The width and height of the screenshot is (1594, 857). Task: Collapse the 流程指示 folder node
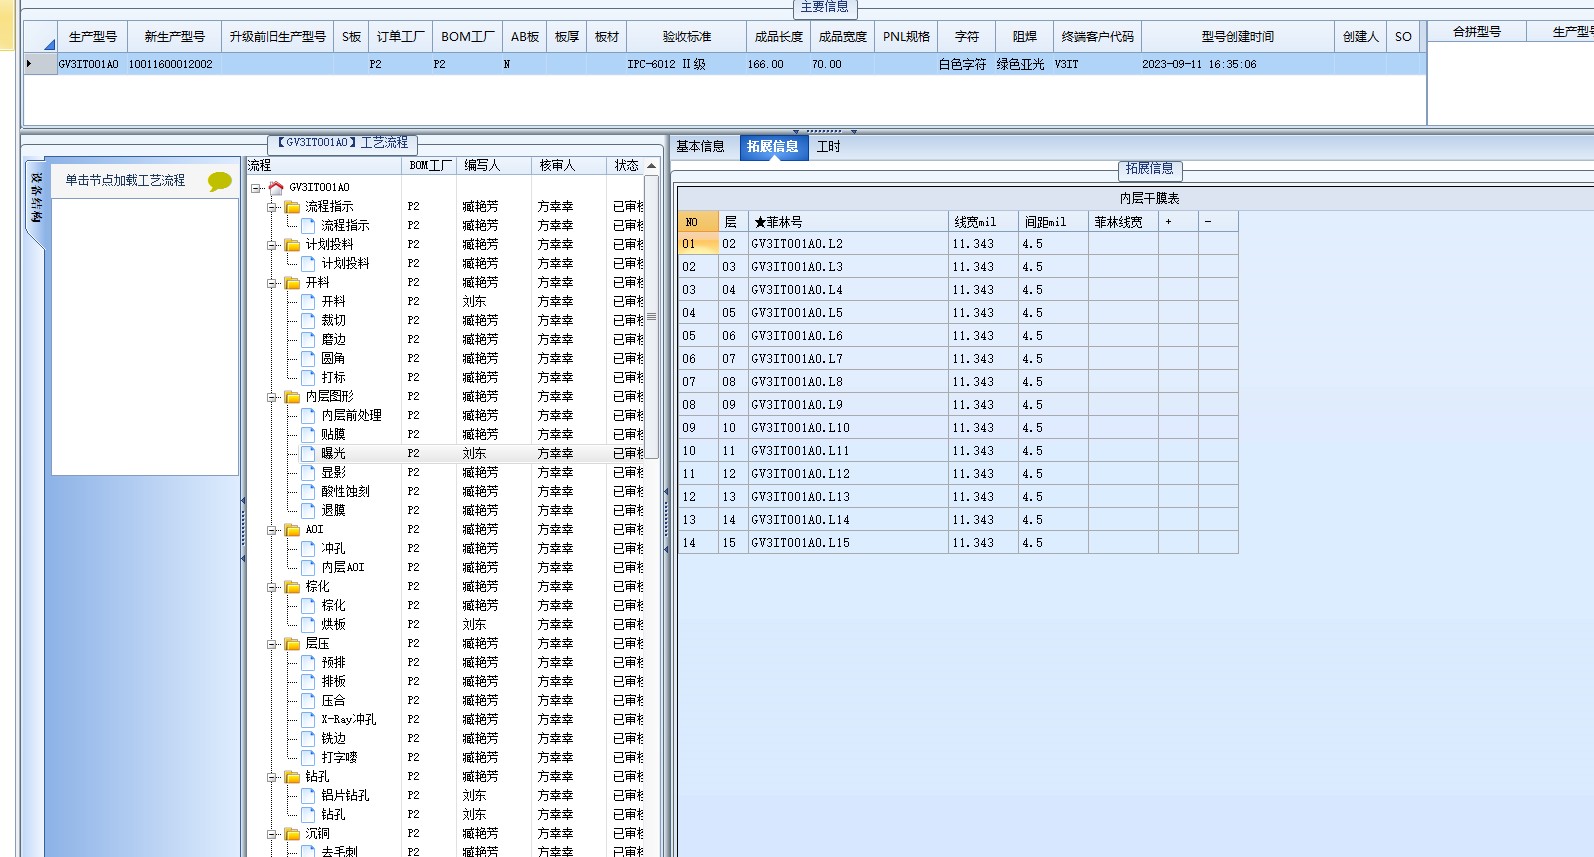272,207
